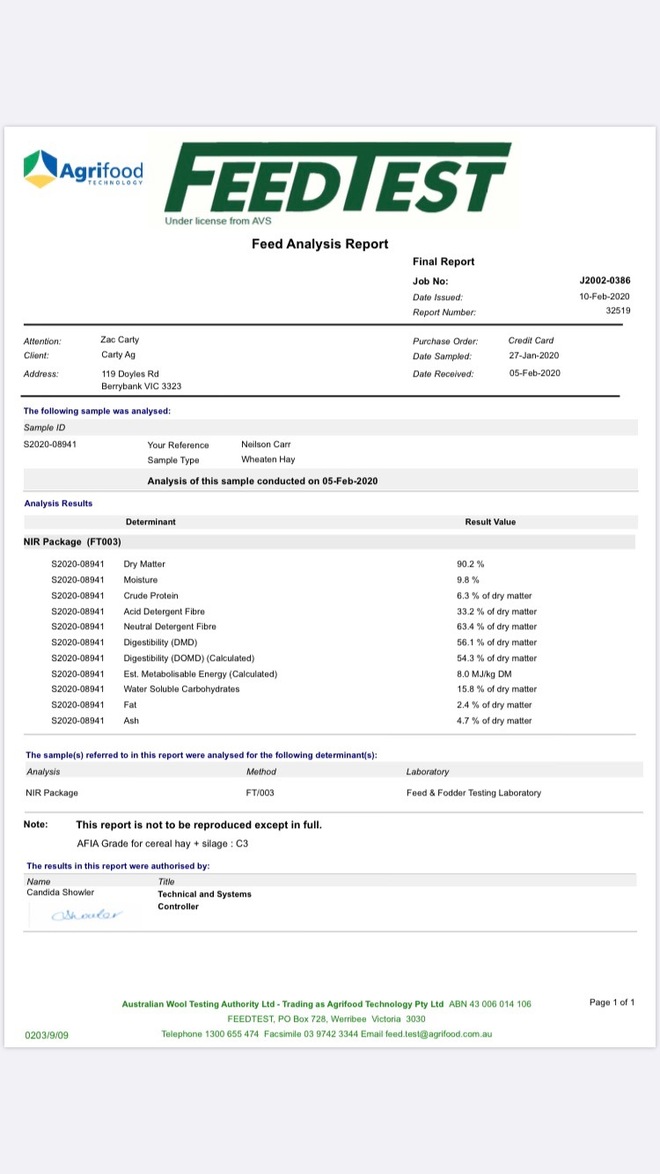
Task: Click the authoriser name Candida Showler
Action: click(x=61, y=892)
